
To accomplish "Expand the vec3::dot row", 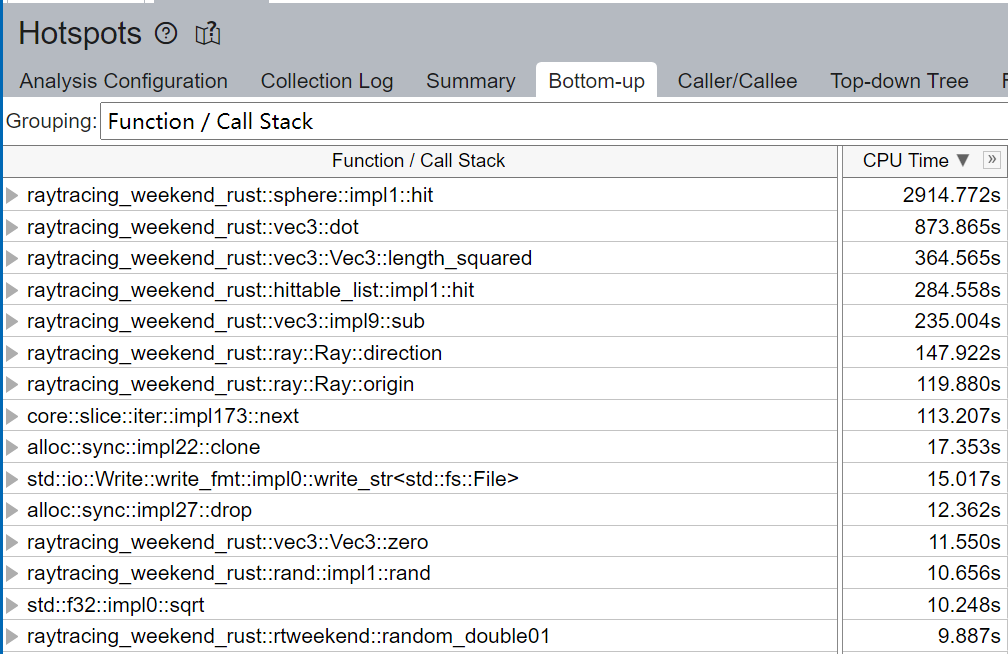I will (11, 227).
